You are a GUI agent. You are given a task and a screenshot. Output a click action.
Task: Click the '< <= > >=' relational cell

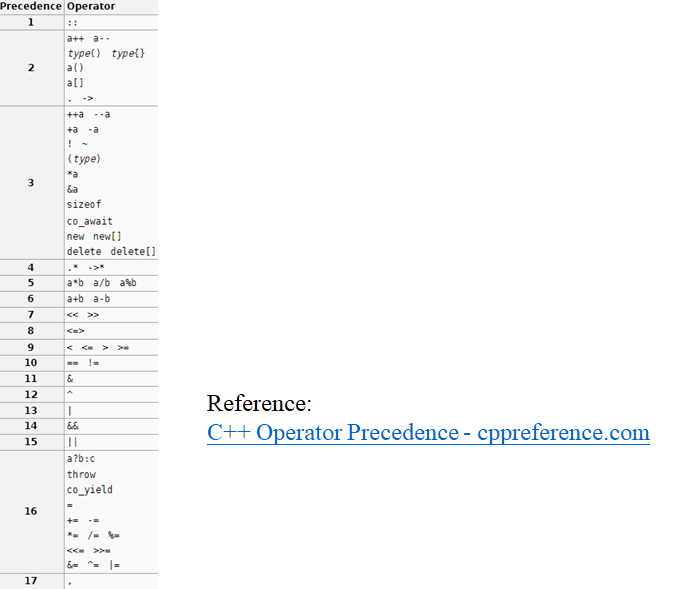[x=111, y=347]
